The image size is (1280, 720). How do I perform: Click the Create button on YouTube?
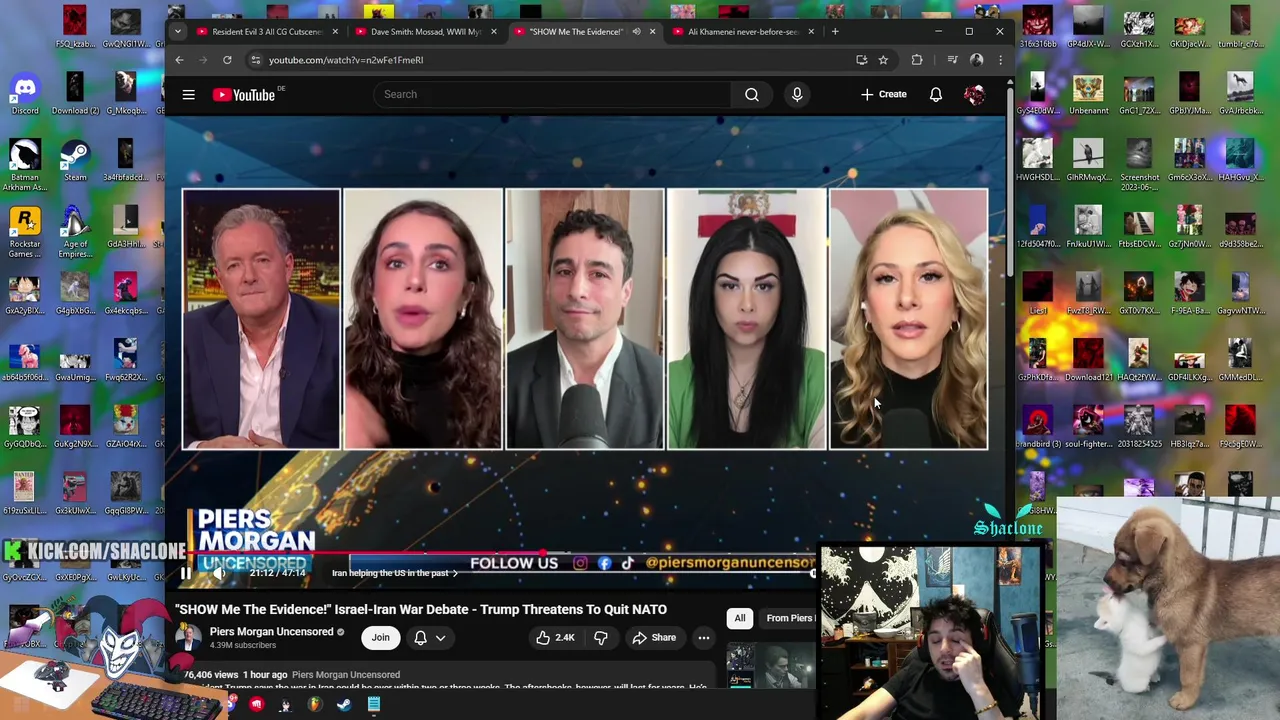(x=884, y=95)
